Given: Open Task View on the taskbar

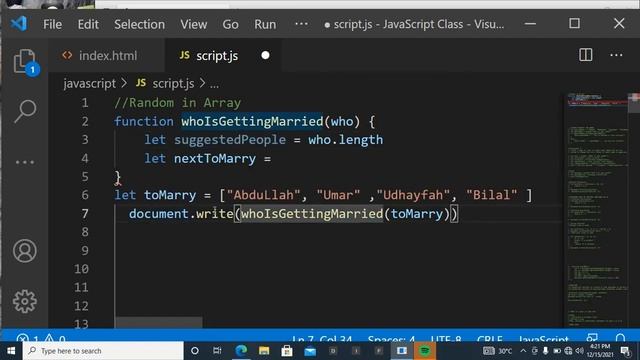Looking at the screenshot, I should point(217,351).
